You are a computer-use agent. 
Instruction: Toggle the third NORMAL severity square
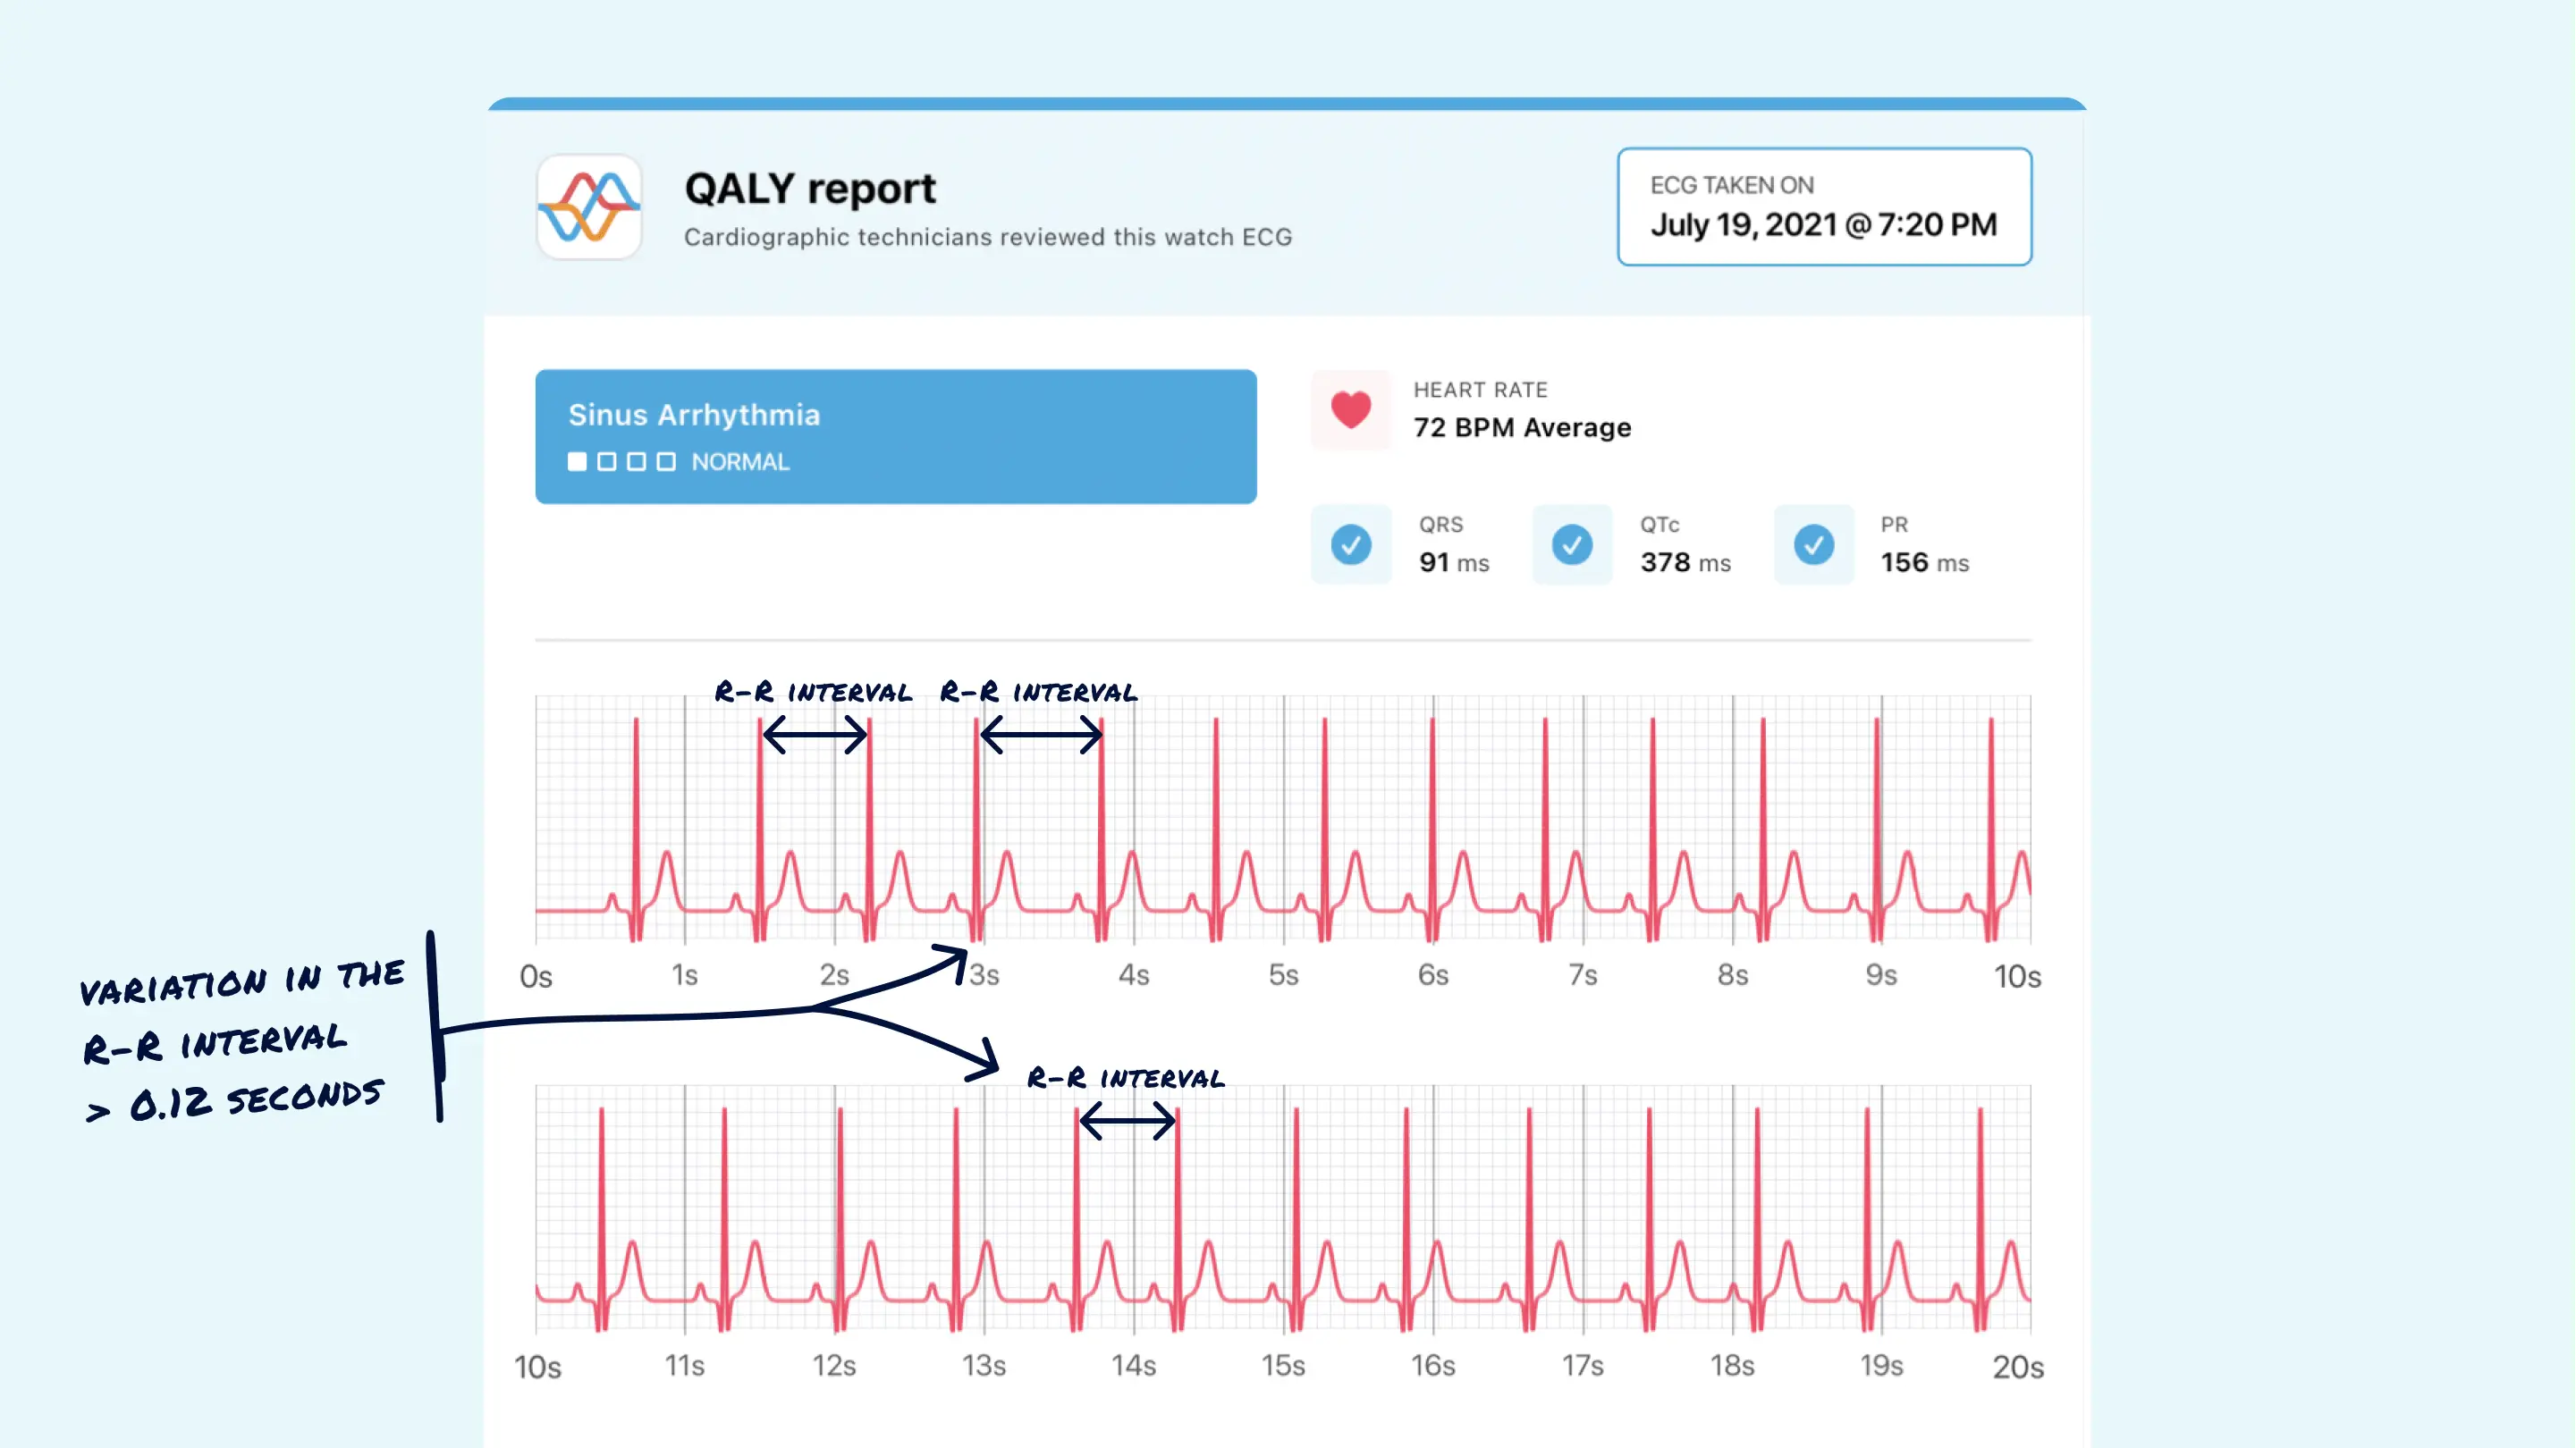point(636,461)
